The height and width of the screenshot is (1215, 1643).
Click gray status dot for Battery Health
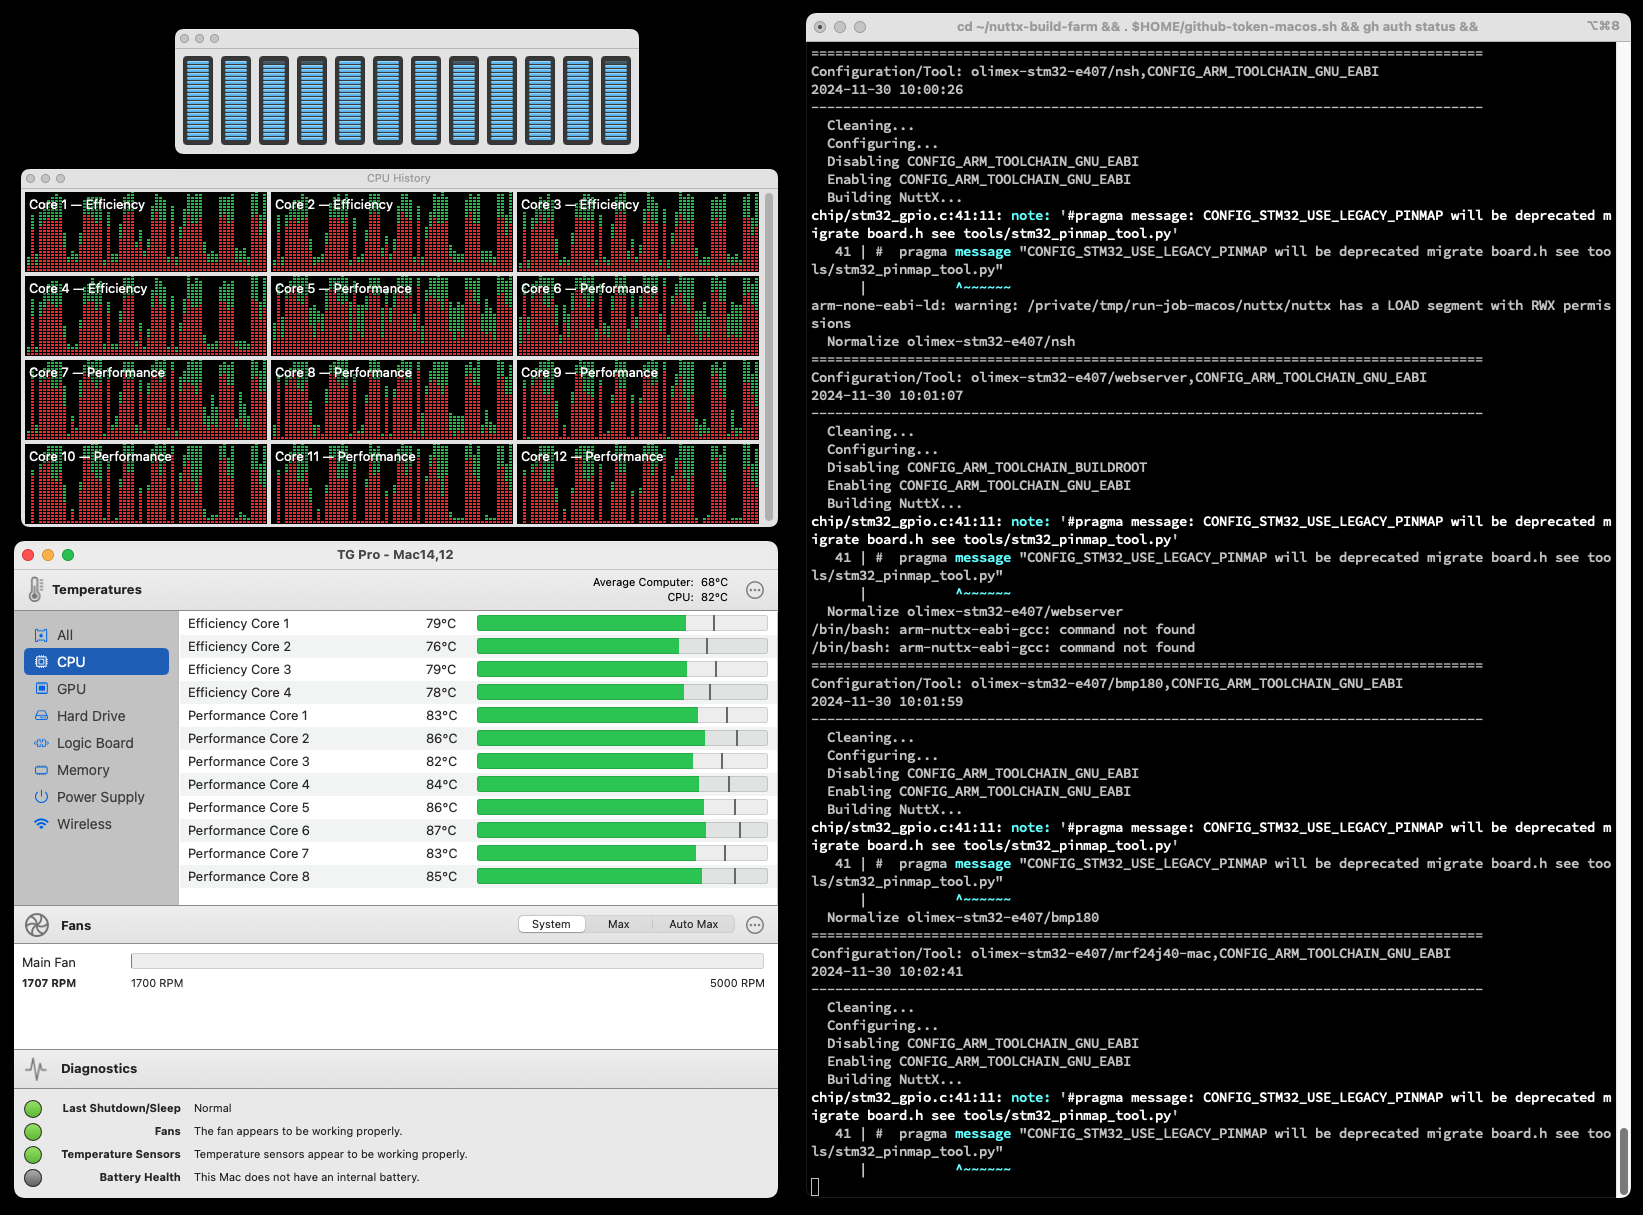[33, 1177]
